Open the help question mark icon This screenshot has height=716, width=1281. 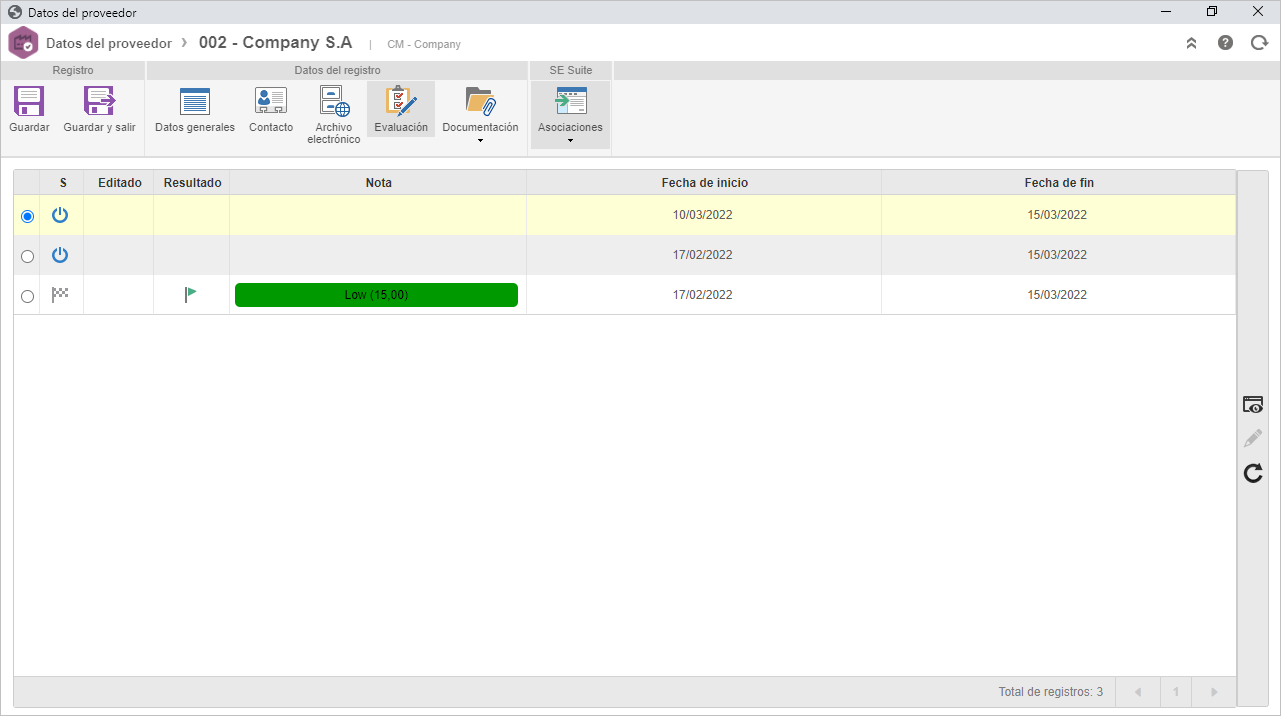pos(1225,43)
